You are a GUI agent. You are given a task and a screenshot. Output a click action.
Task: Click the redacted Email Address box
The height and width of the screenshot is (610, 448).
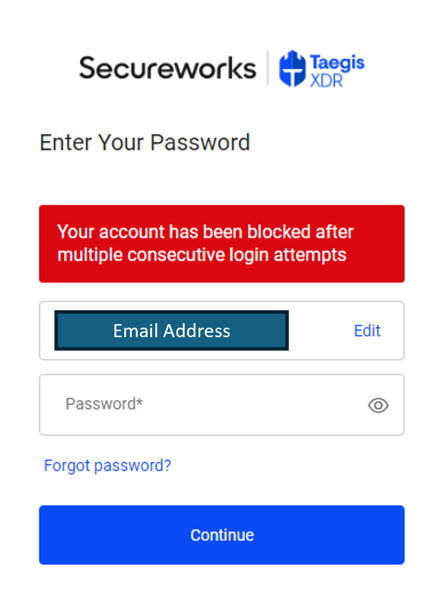pos(172,330)
